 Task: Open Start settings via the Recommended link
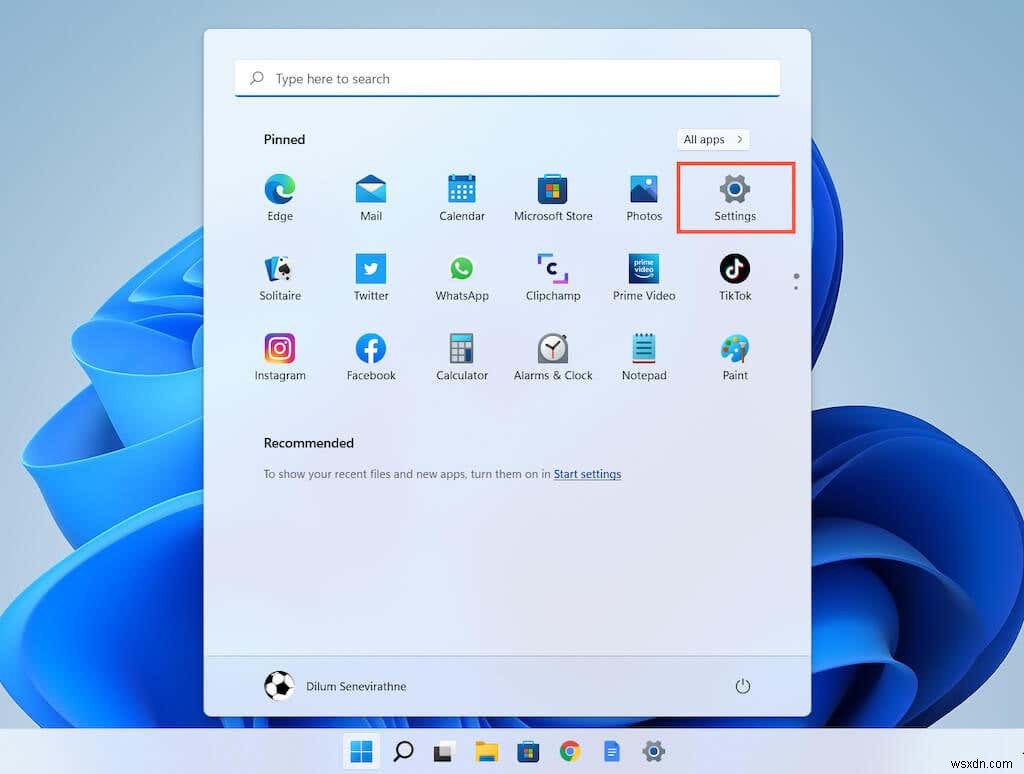click(x=587, y=474)
